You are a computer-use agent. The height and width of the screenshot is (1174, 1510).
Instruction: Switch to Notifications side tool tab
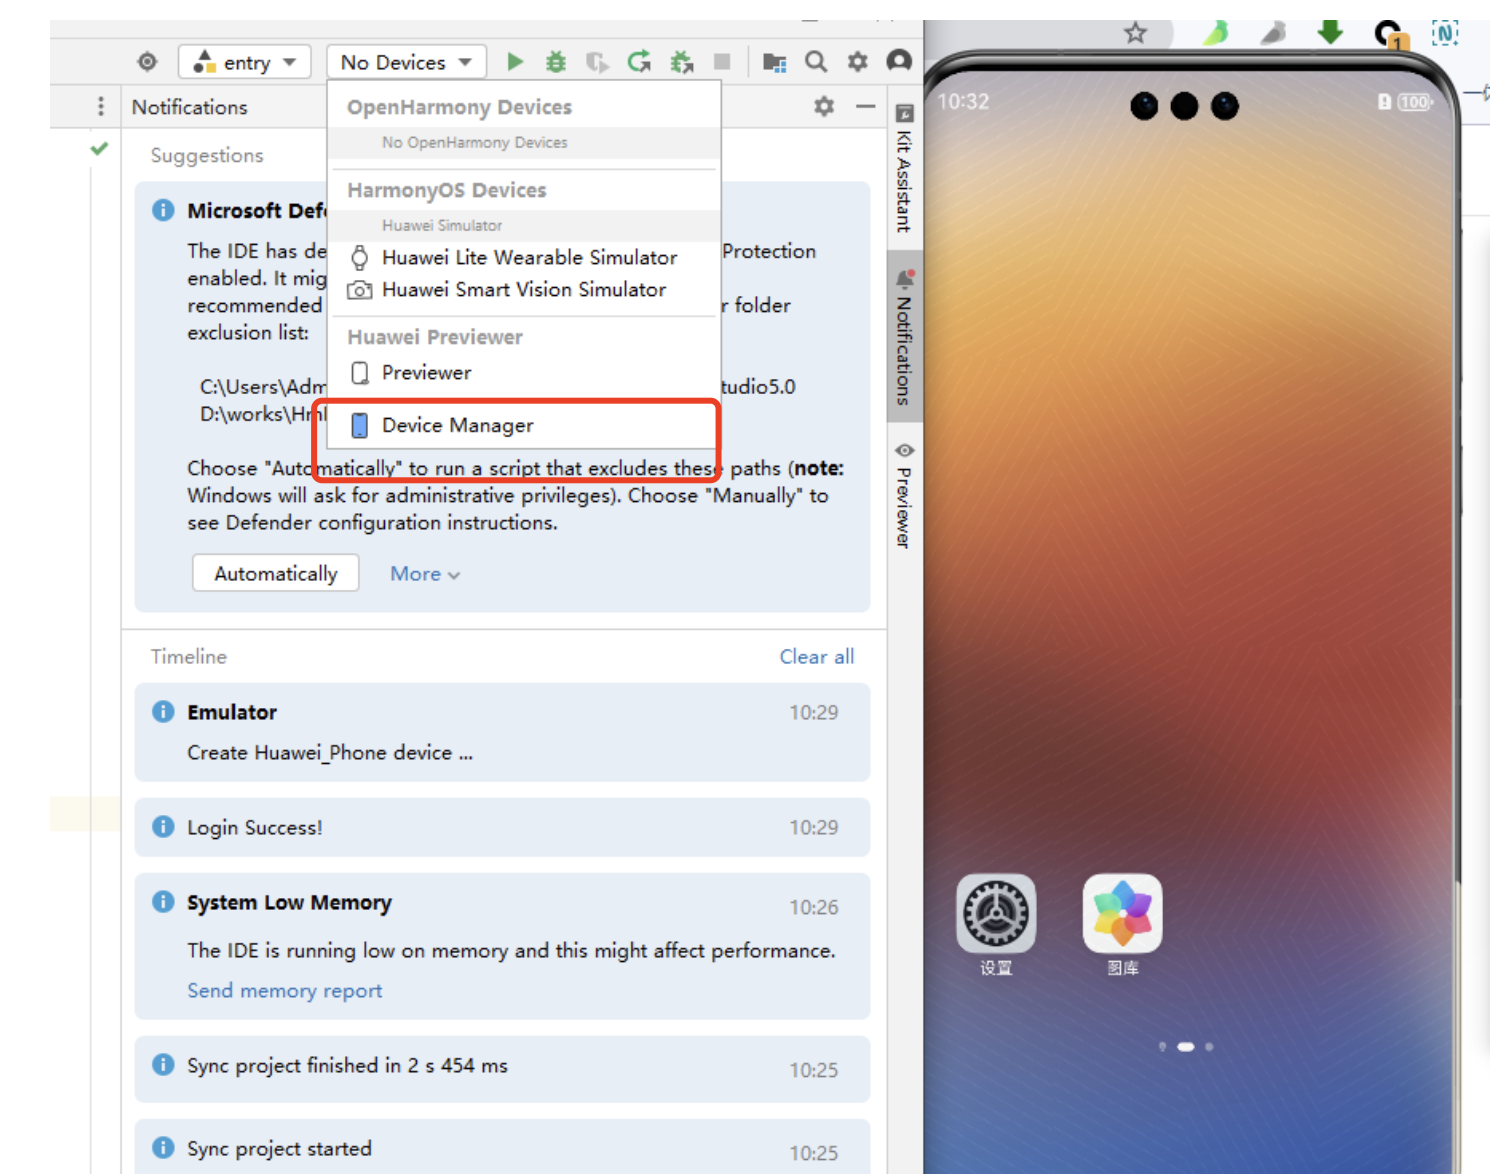(x=904, y=338)
